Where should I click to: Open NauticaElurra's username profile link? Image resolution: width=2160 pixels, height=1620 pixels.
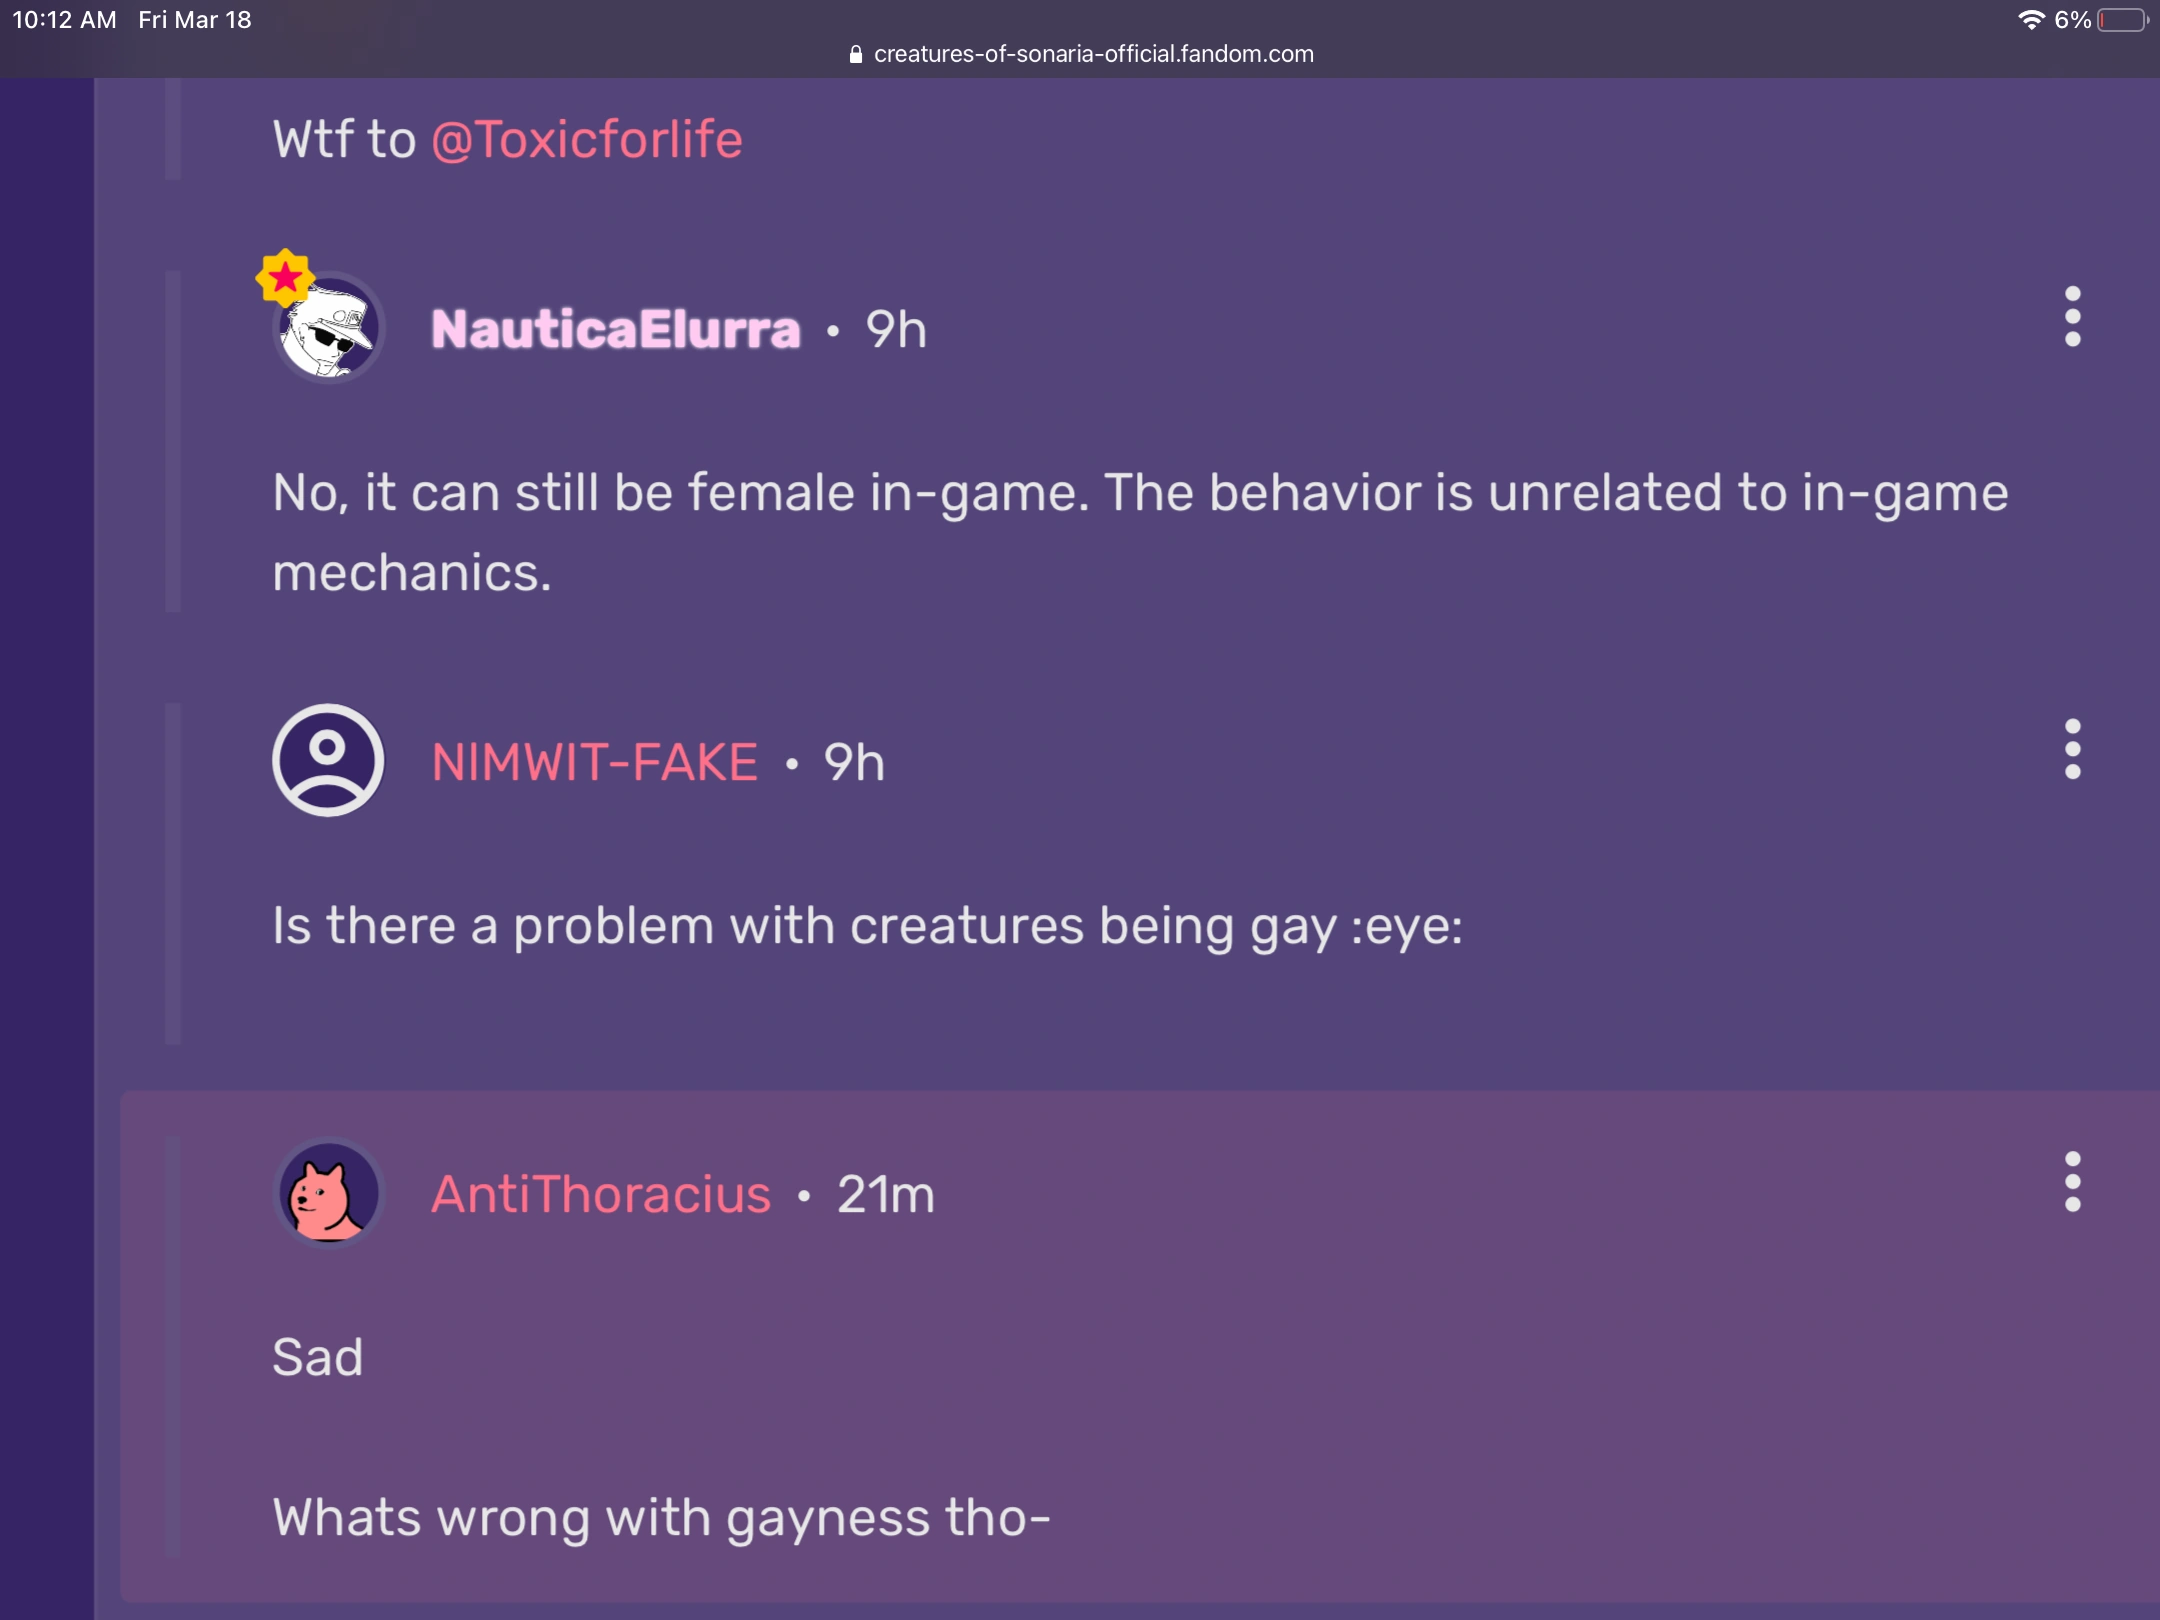(615, 330)
